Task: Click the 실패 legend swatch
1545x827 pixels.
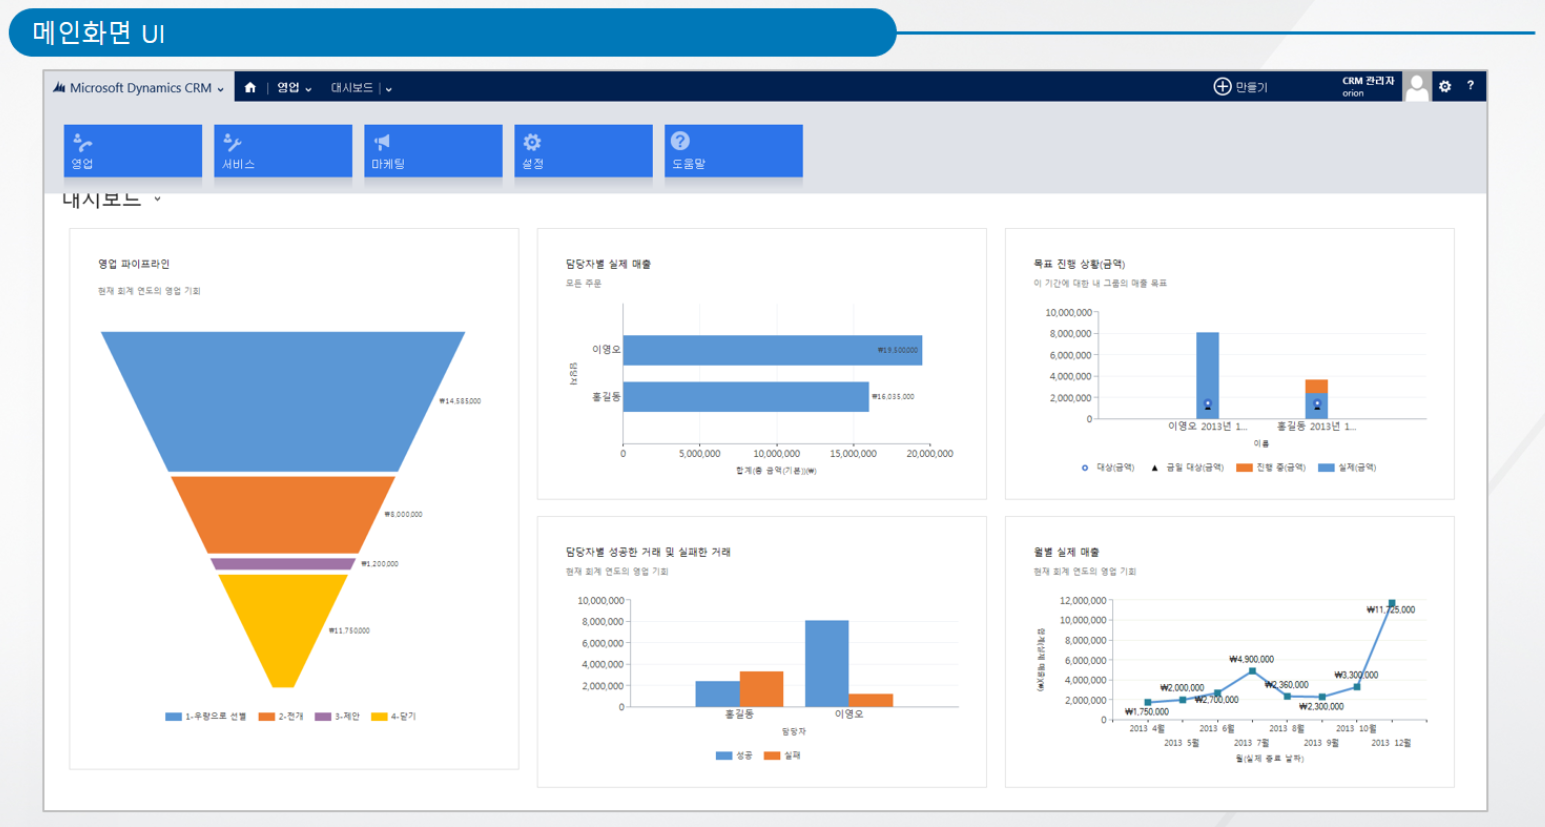Action: tap(772, 756)
